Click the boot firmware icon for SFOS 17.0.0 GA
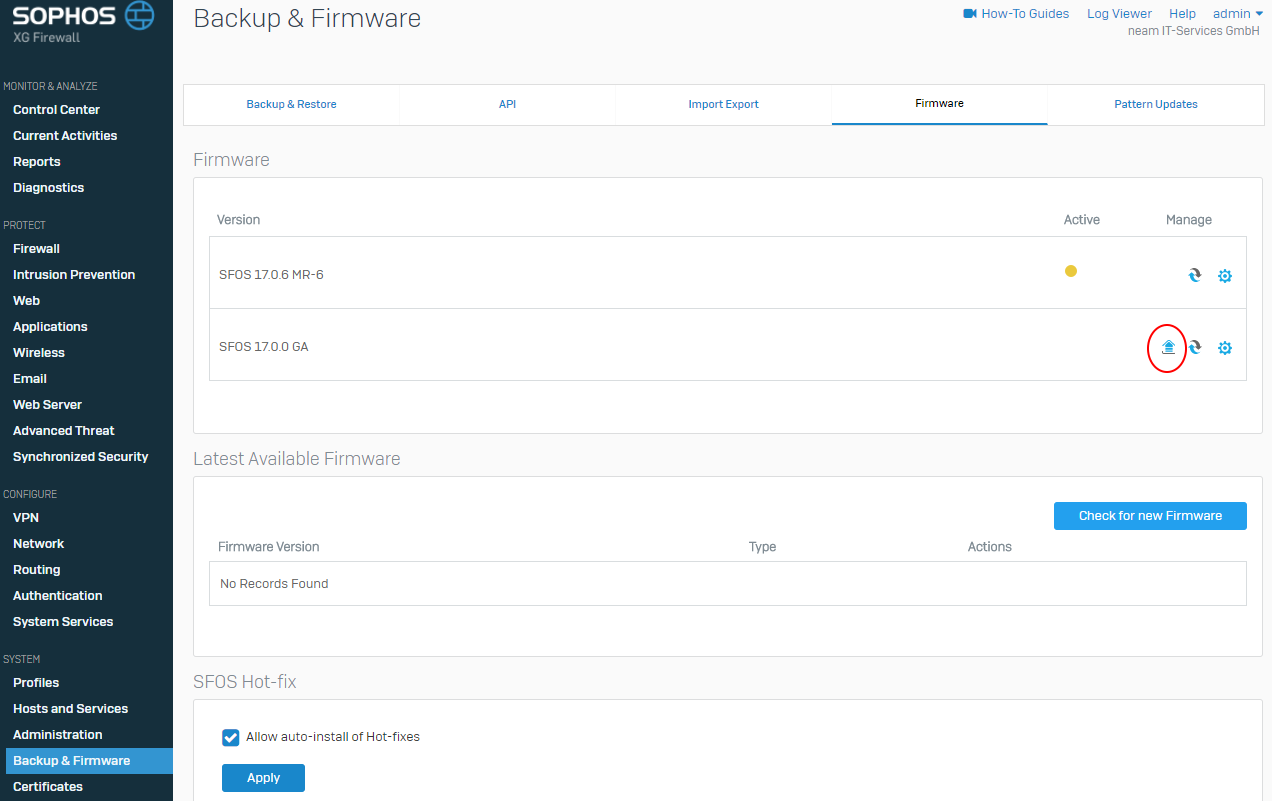The image size is (1272, 801). coord(1195,348)
